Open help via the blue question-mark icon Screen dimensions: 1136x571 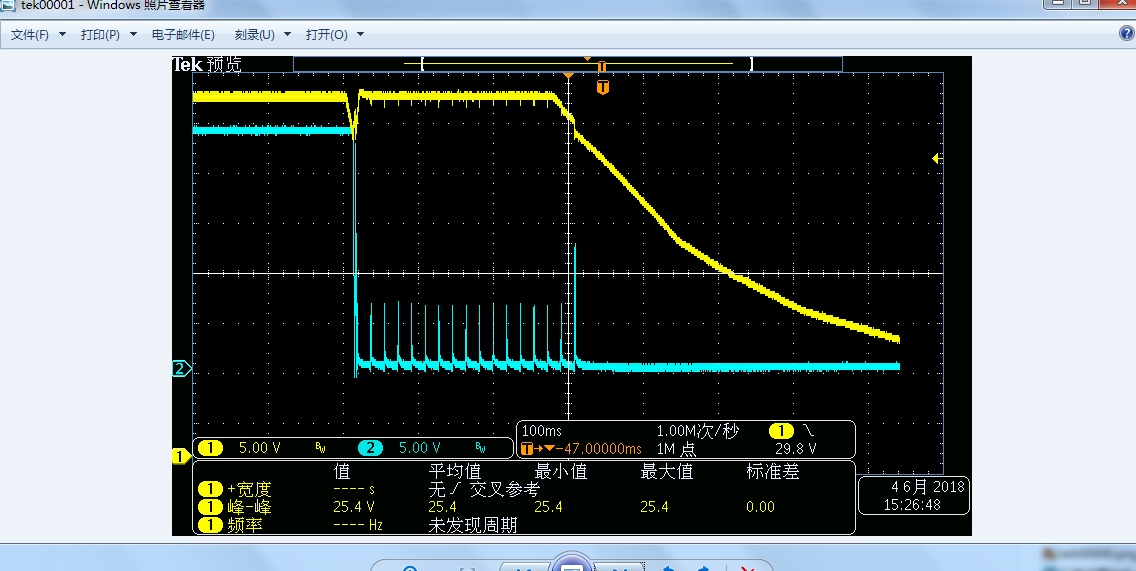(1127, 33)
